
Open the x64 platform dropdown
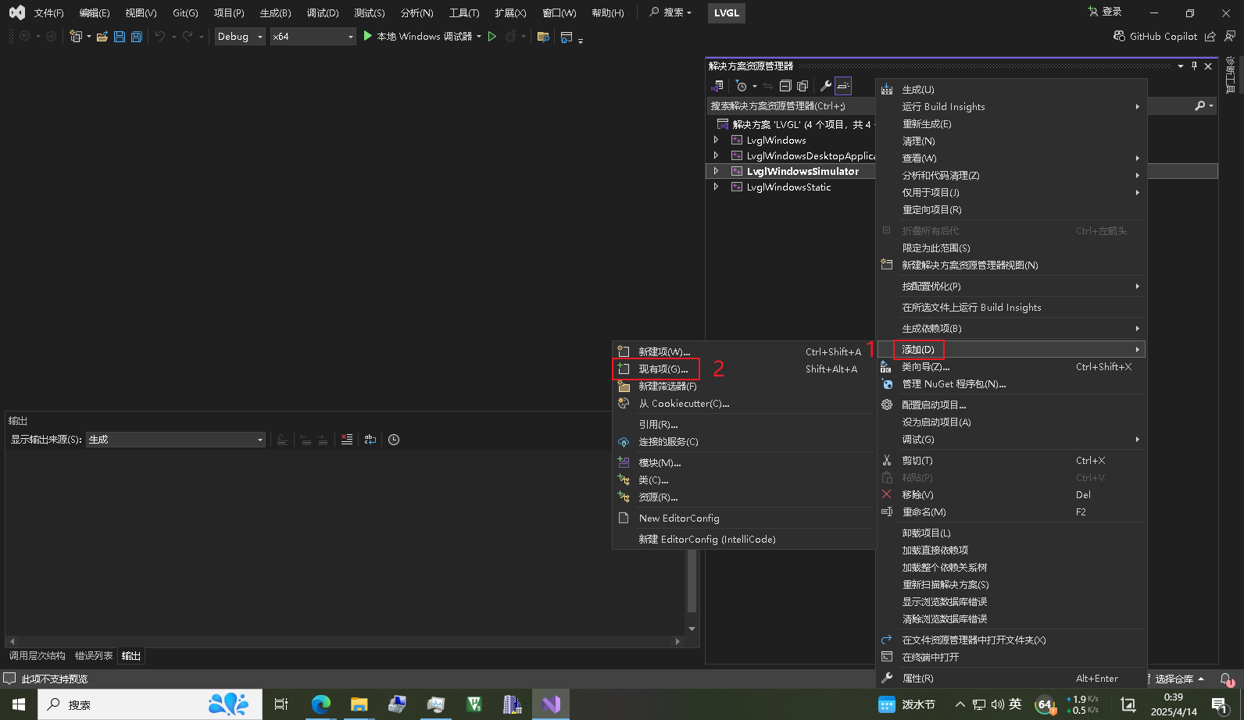(x=313, y=37)
